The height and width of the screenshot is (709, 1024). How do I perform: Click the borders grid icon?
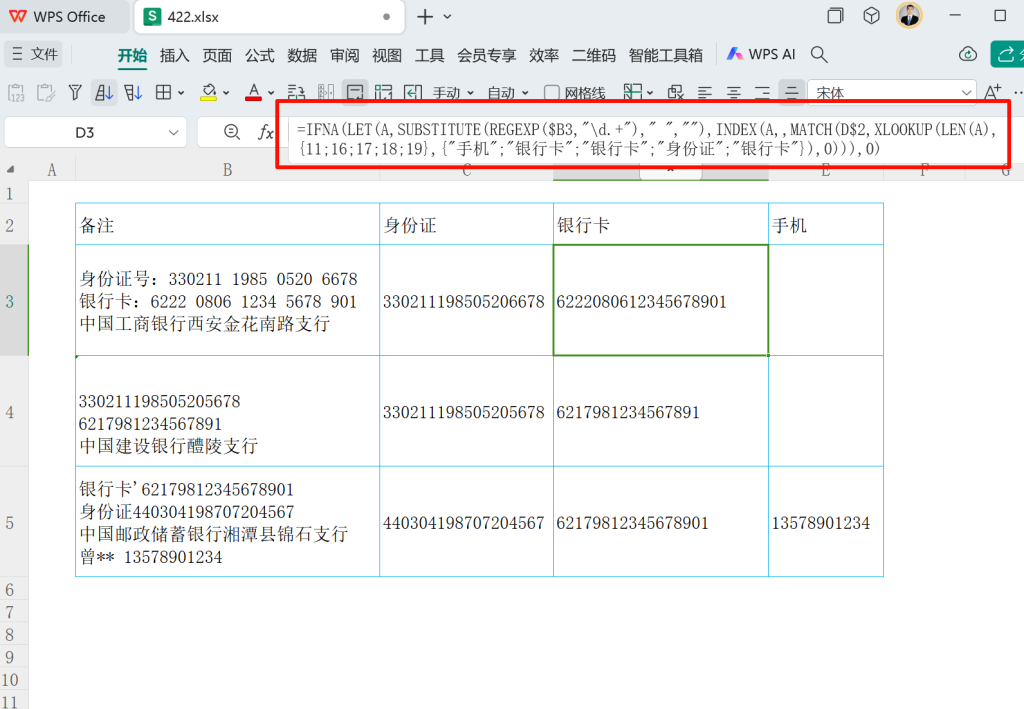163,93
